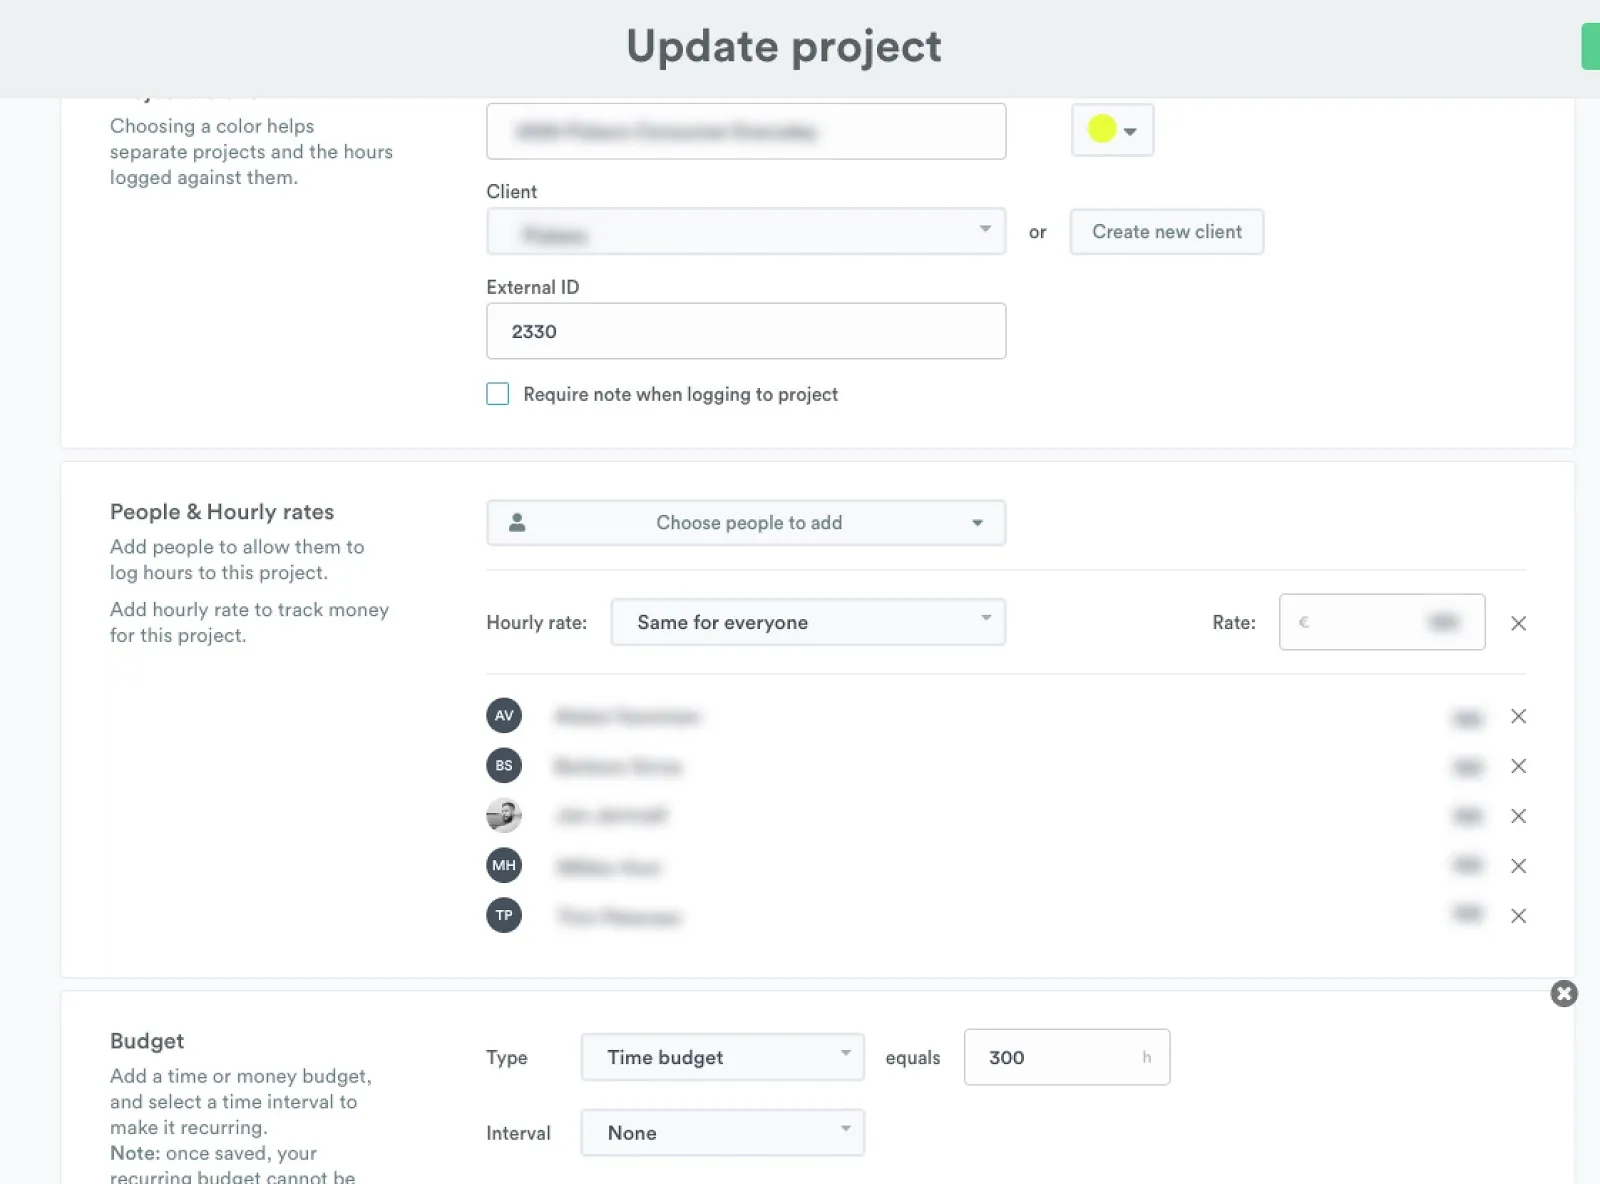Open the Interval dropdown set to None
Viewport: 1600px width, 1184px height.
click(722, 1133)
